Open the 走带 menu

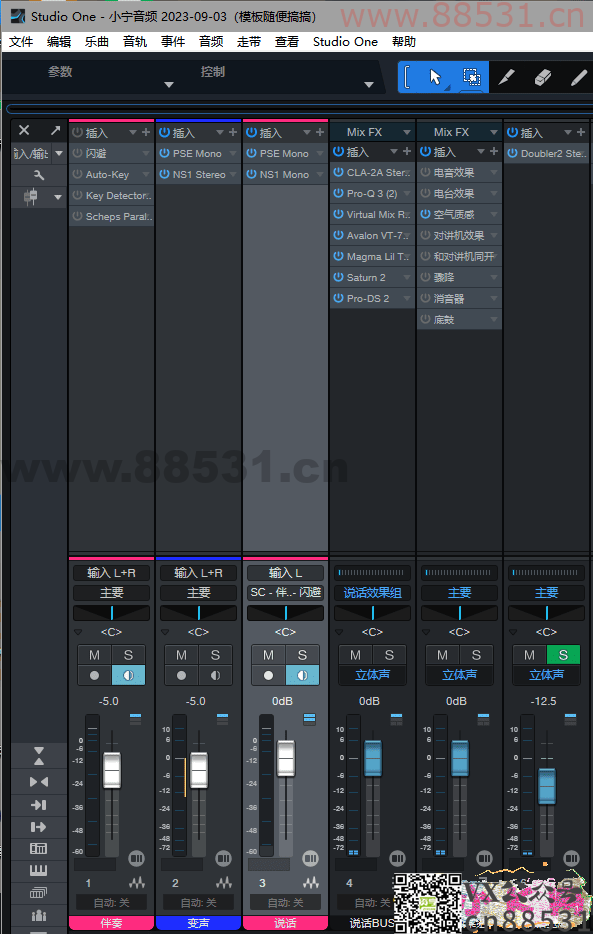tap(249, 42)
